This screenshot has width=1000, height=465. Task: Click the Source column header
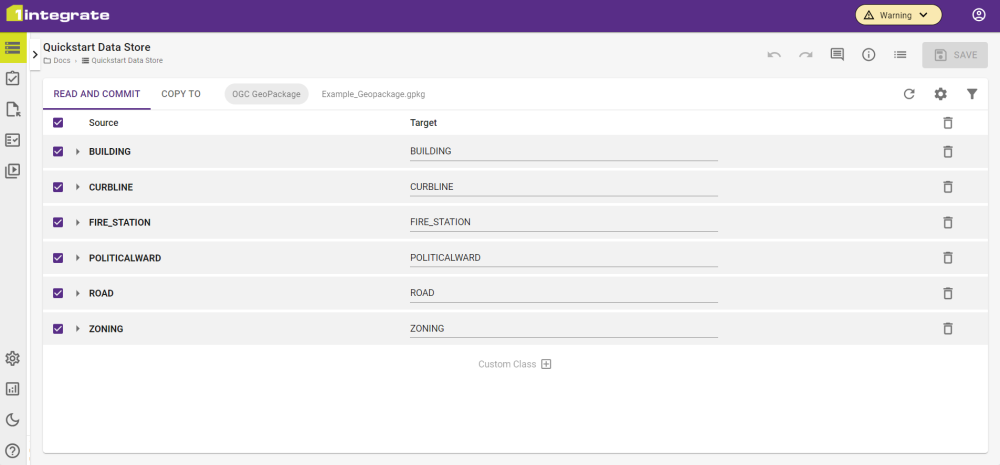103,122
